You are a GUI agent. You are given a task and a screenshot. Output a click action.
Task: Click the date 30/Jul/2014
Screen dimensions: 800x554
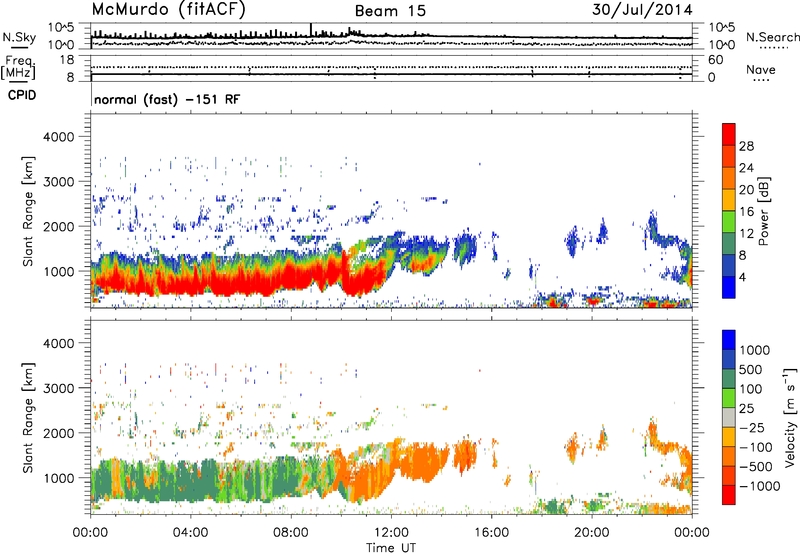coord(642,10)
